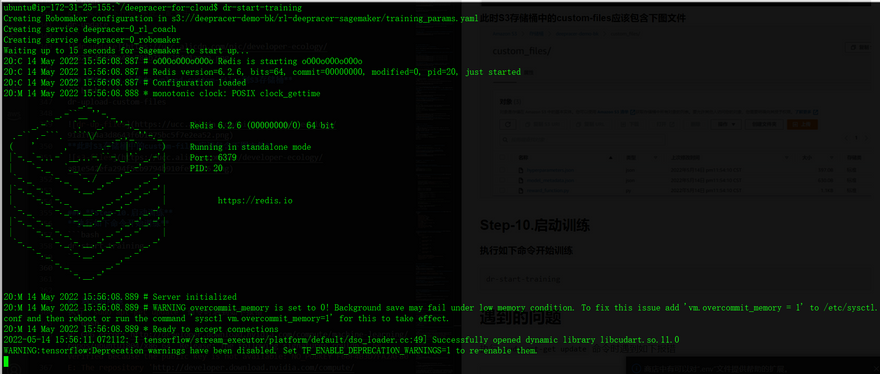Click the copy button at top right
The height and width of the screenshot is (374, 880).
[858, 47]
